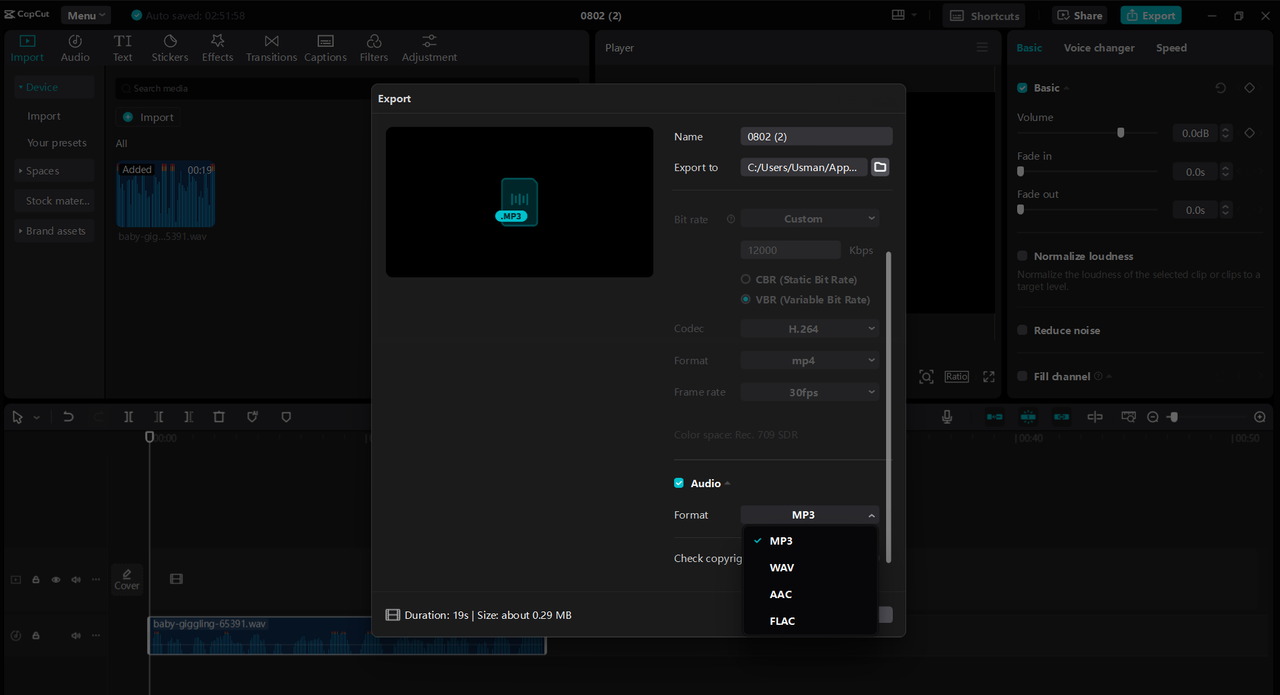Click the zoom out timeline minus icon
Screen dimensions: 1280x695
(1152, 417)
